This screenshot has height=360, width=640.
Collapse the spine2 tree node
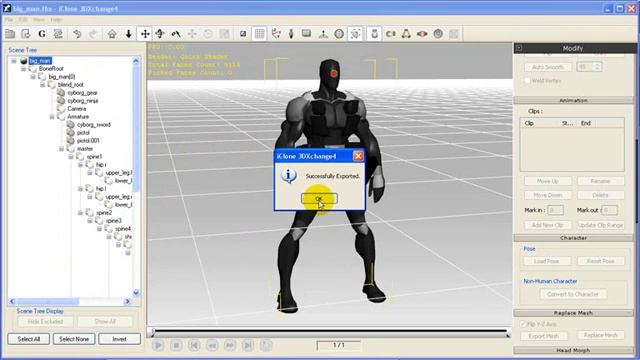80,213
